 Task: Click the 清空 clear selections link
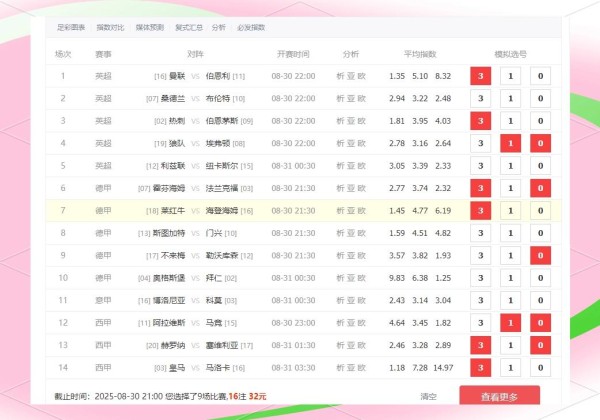point(429,397)
